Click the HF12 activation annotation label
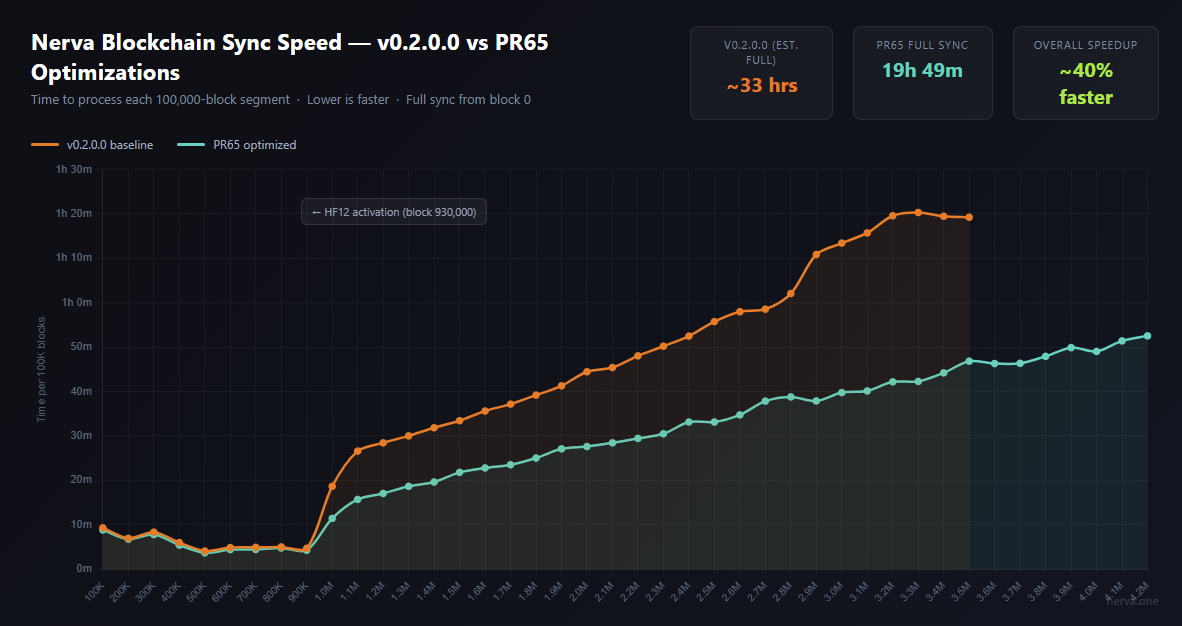1182x626 pixels. coord(393,212)
